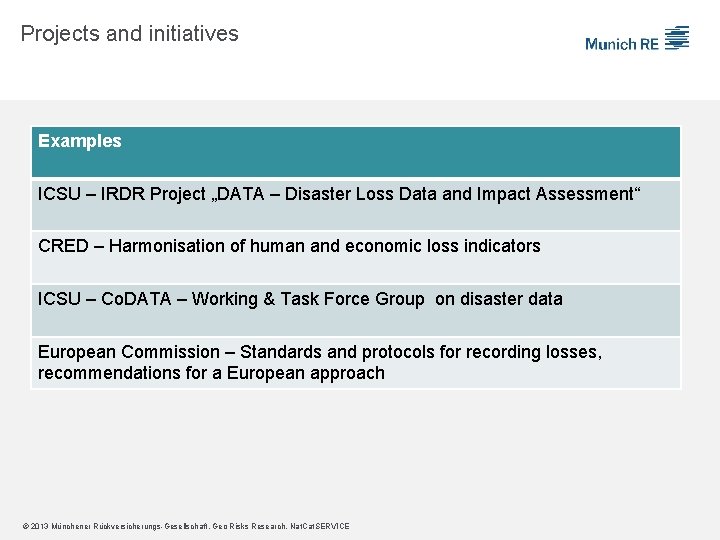Click the word CRED
The height and width of the screenshot is (540, 720).
pyautogui.click(x=63, y=246)
